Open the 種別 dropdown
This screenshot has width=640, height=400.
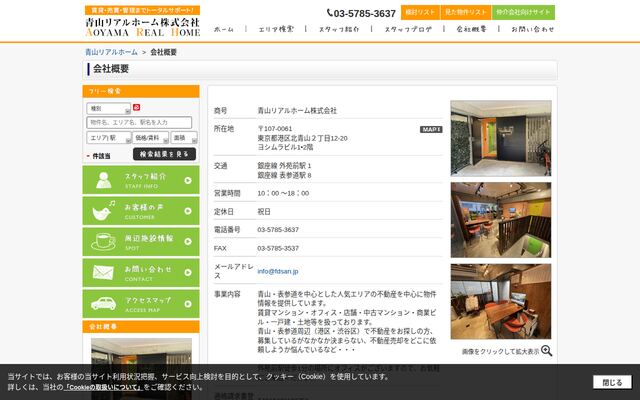tap(109, 109)
